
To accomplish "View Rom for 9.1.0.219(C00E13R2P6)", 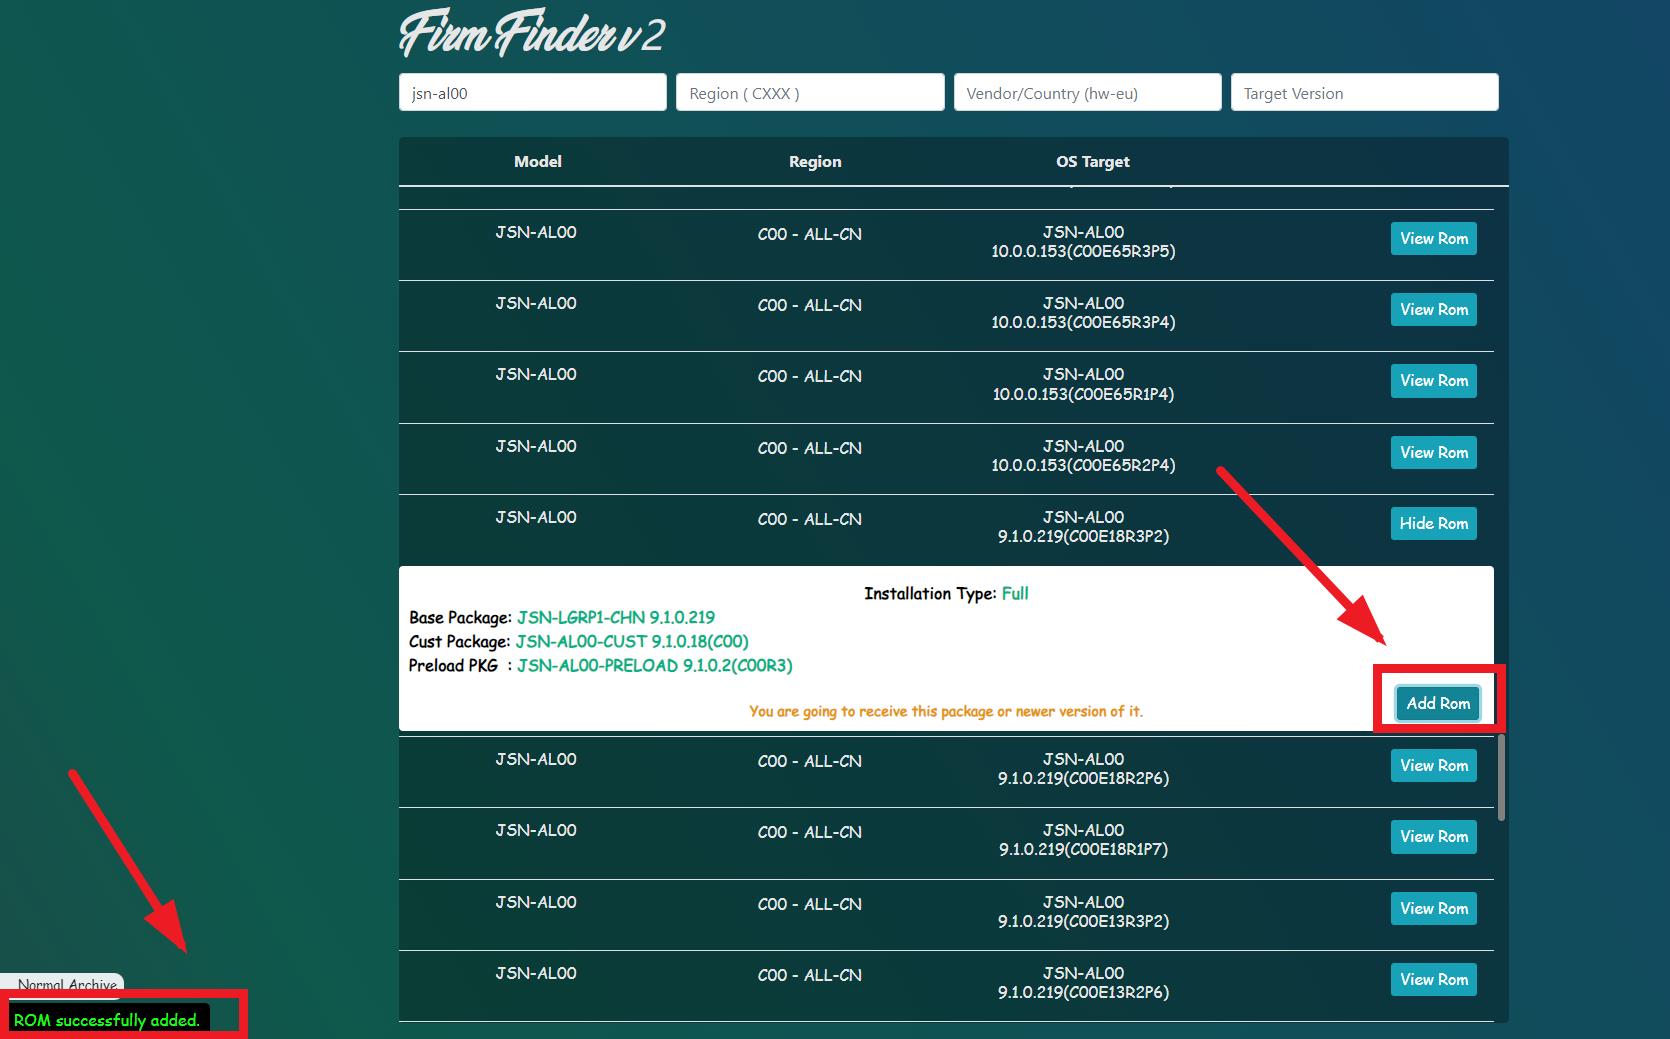I will coord(1433,979).
